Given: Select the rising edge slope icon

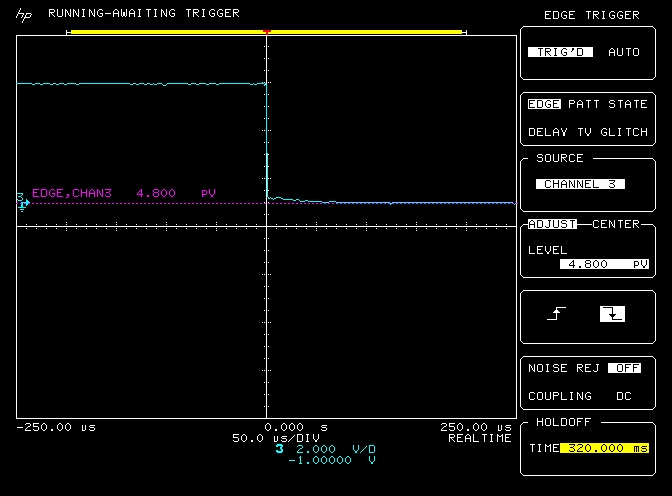Looking at the screenshot, I should [556, 314].
